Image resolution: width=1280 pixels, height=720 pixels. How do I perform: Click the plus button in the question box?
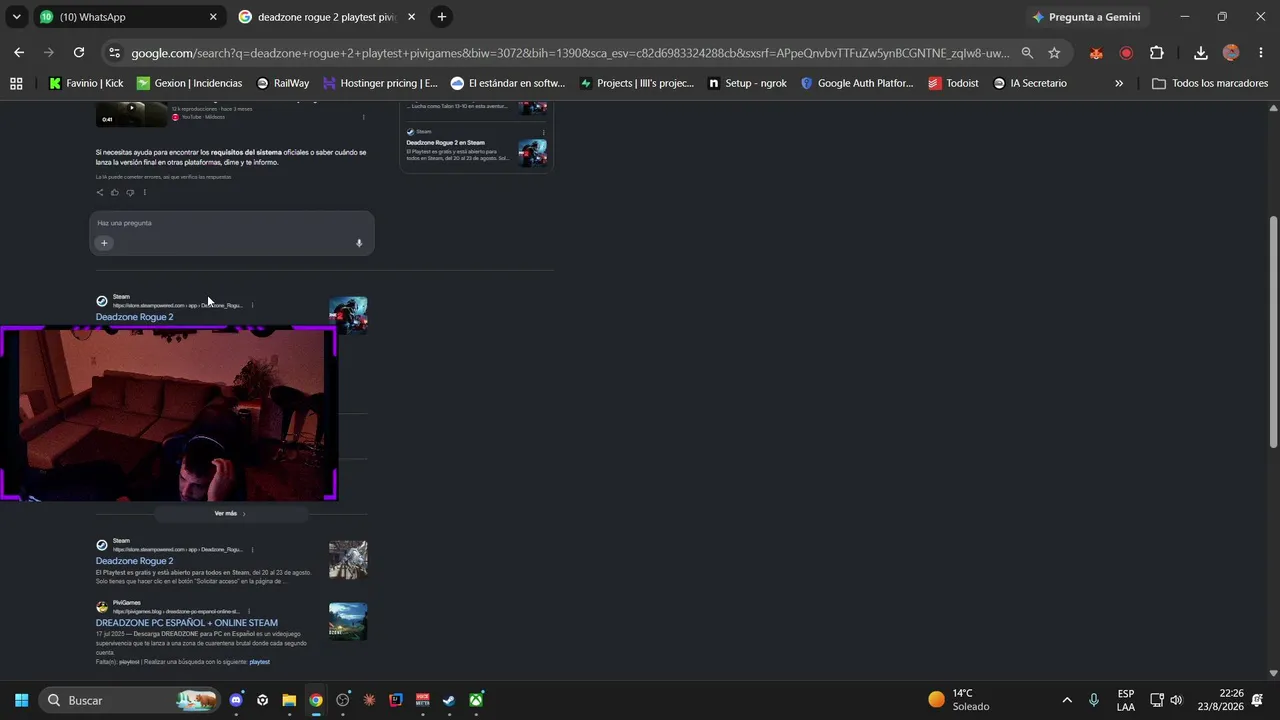pos(104,243)
